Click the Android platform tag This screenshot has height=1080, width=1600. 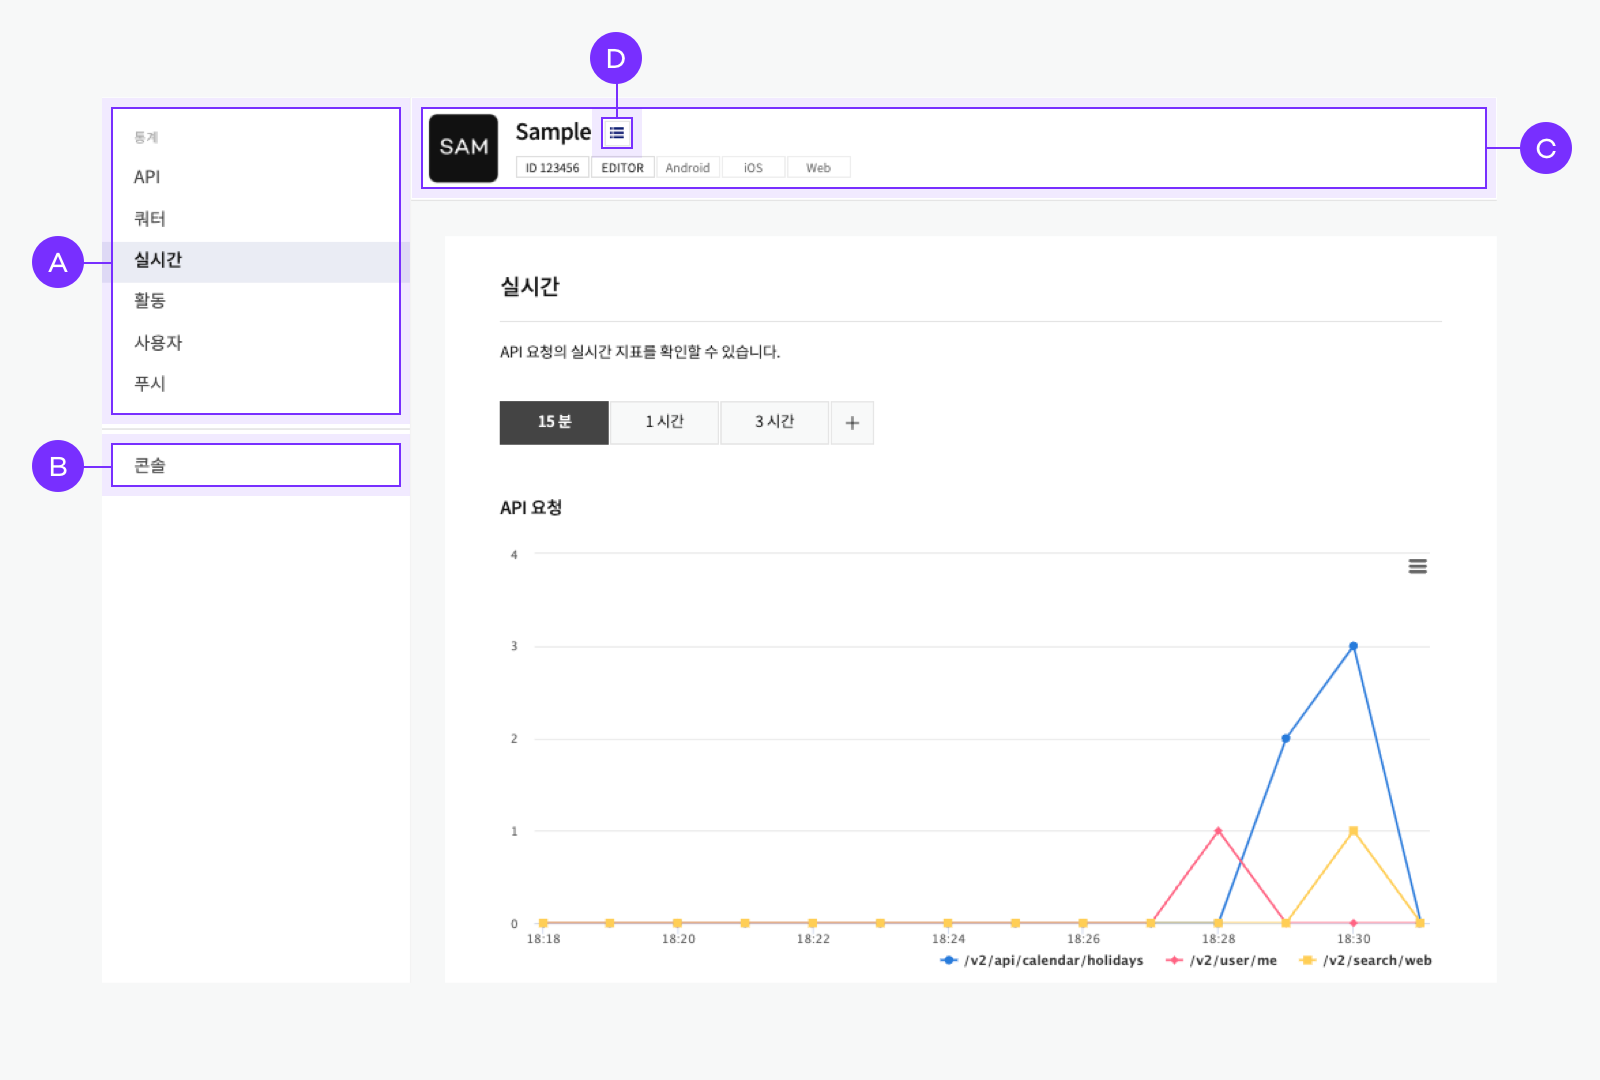pyautogui.click(x=688, y=168)
